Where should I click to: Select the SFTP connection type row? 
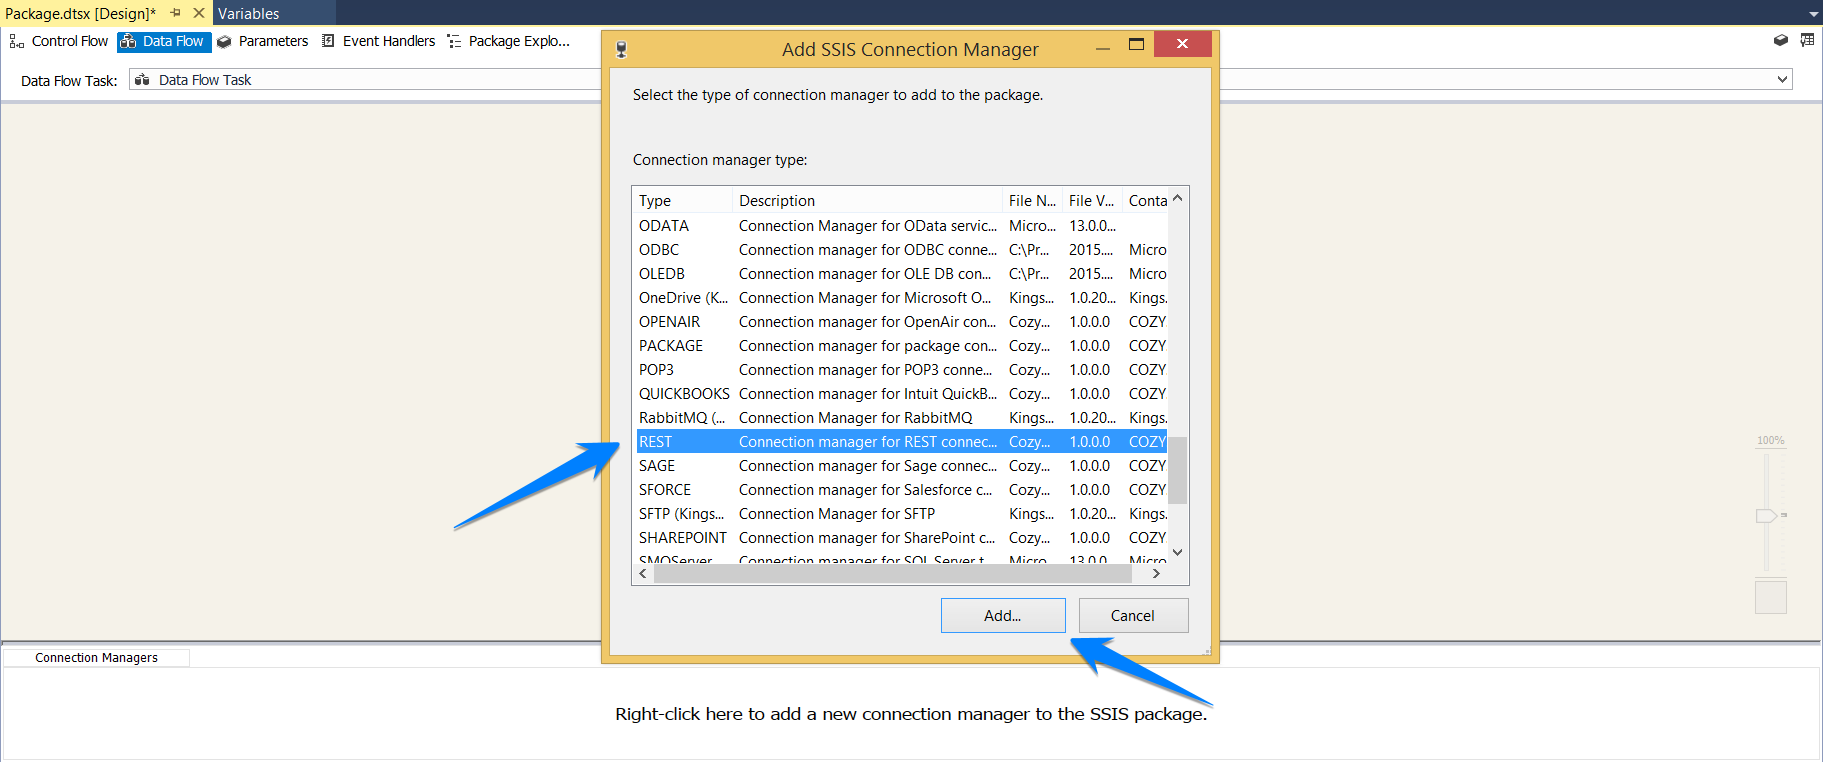(902, 514)
